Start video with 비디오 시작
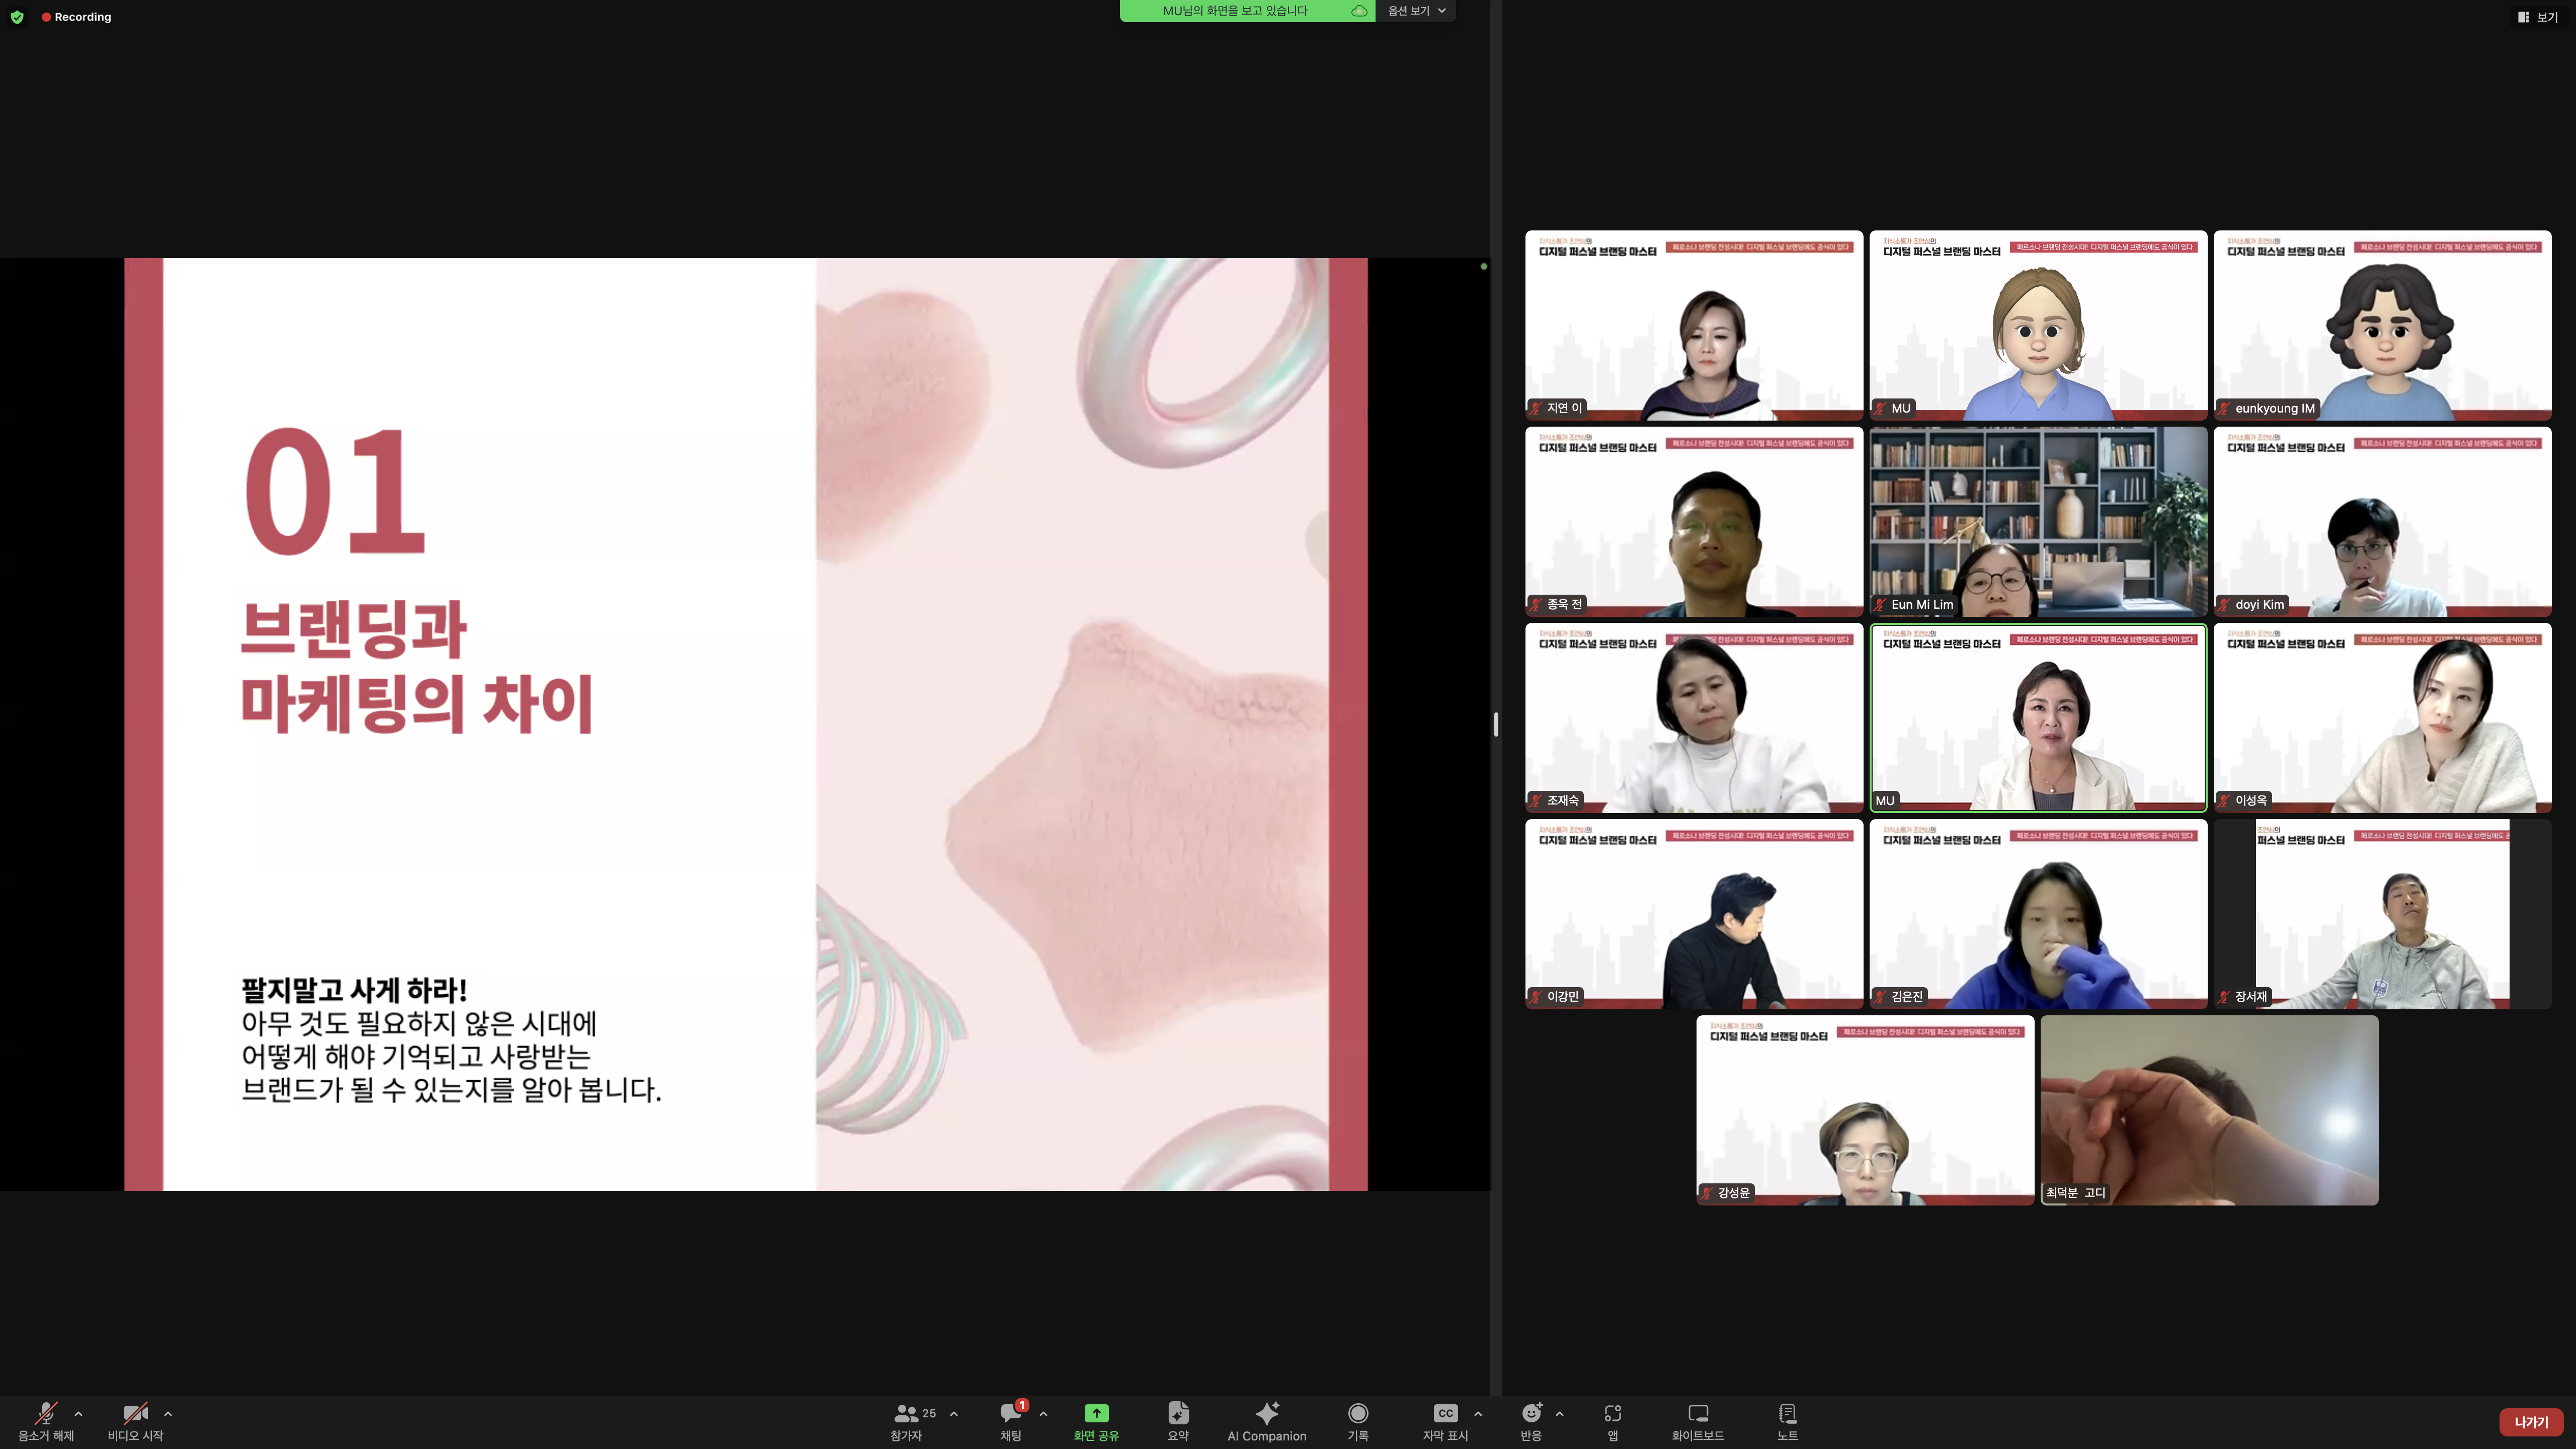Image resolution: width=2576 pixels, height=1449 pixels. (135, 1413)
